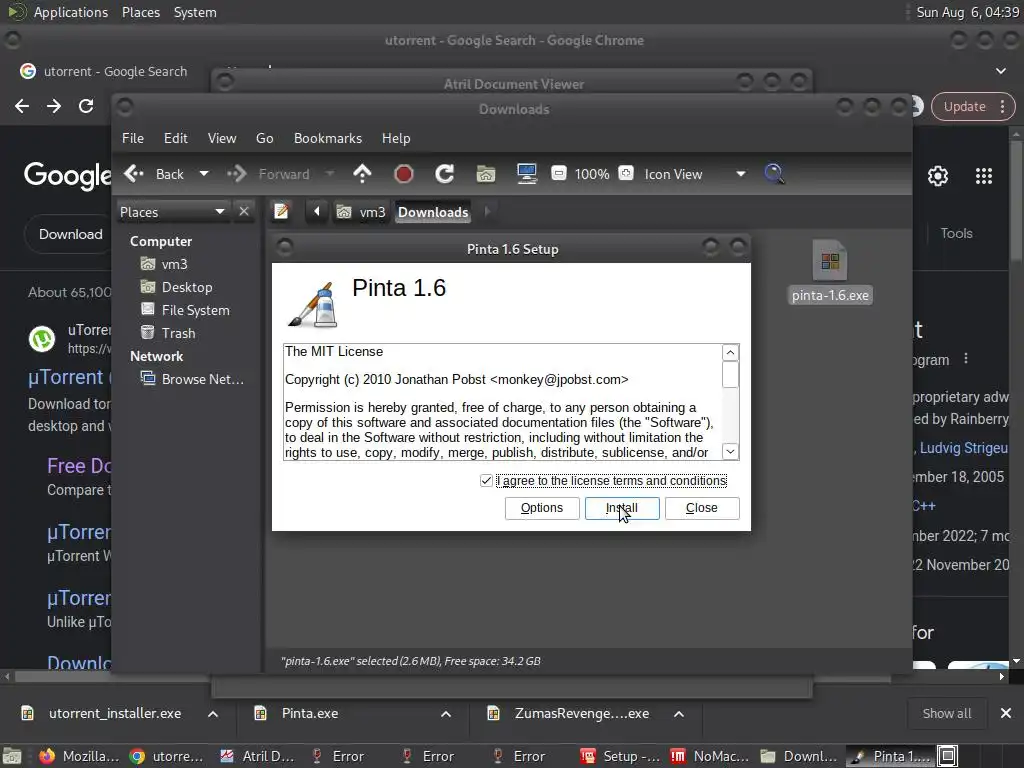Open the Icon View dropdown

pos(694,174)
